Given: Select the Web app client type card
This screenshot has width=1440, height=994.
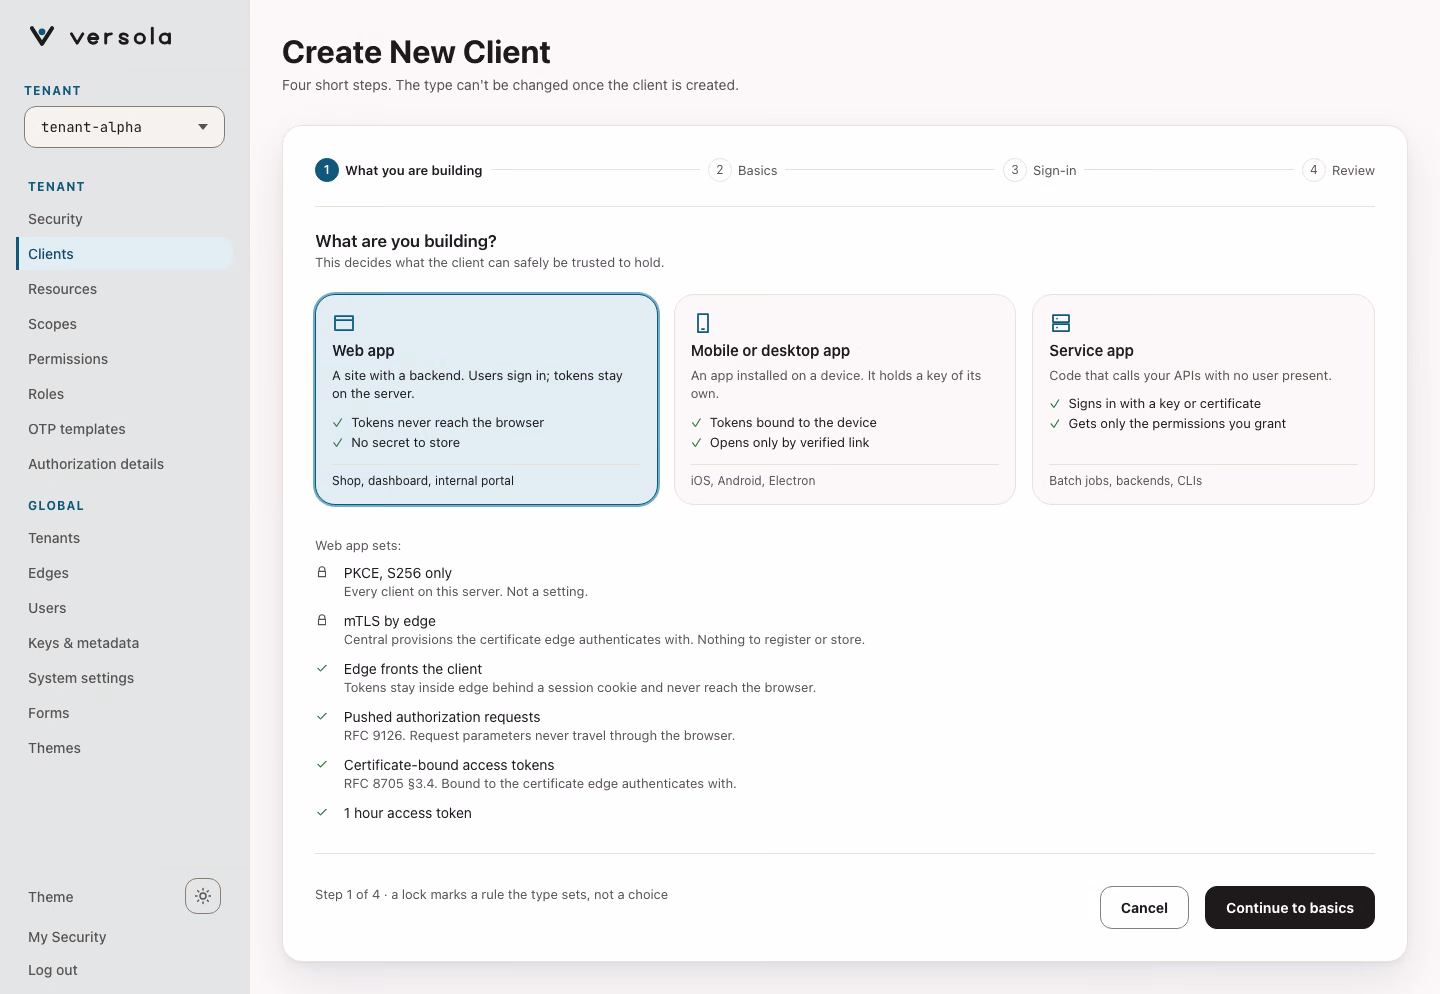Looking at the screenshot, I should point(487,399).
